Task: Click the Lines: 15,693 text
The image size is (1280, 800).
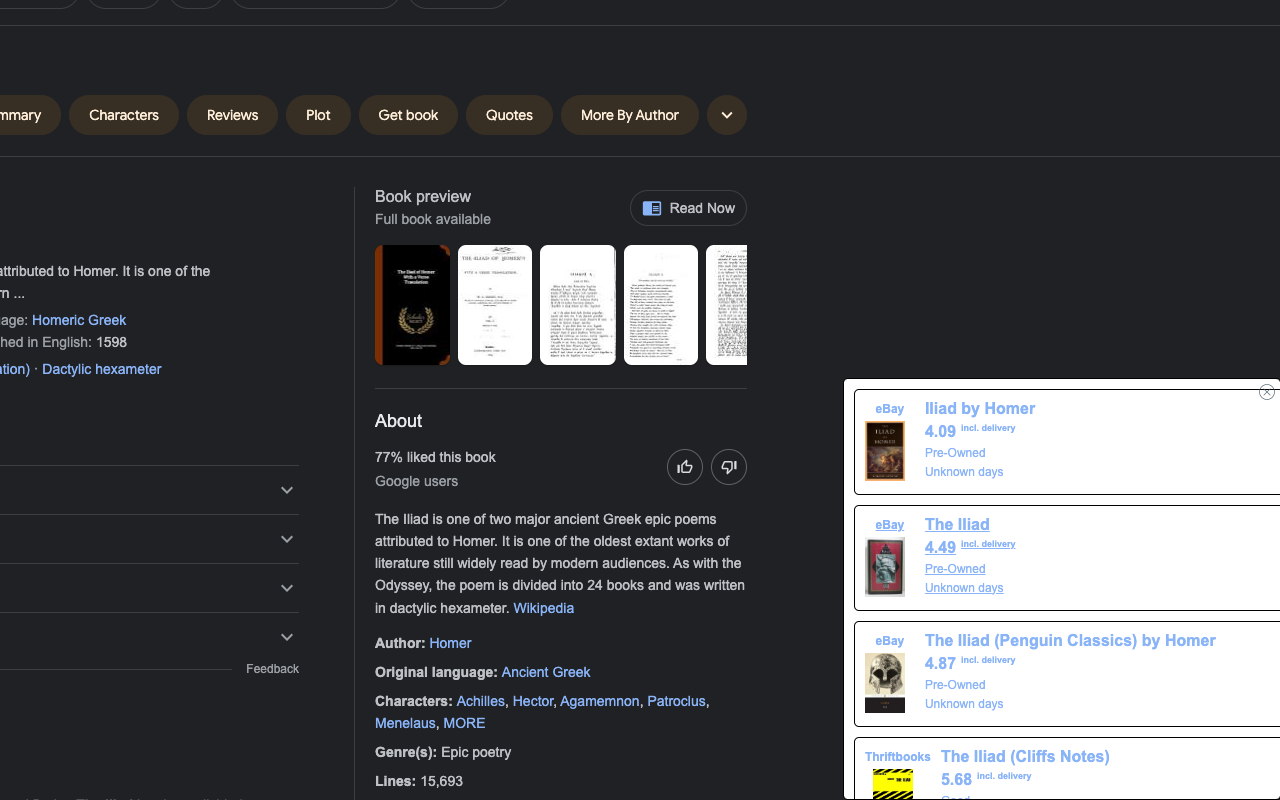Action: [x=419, y=781]
